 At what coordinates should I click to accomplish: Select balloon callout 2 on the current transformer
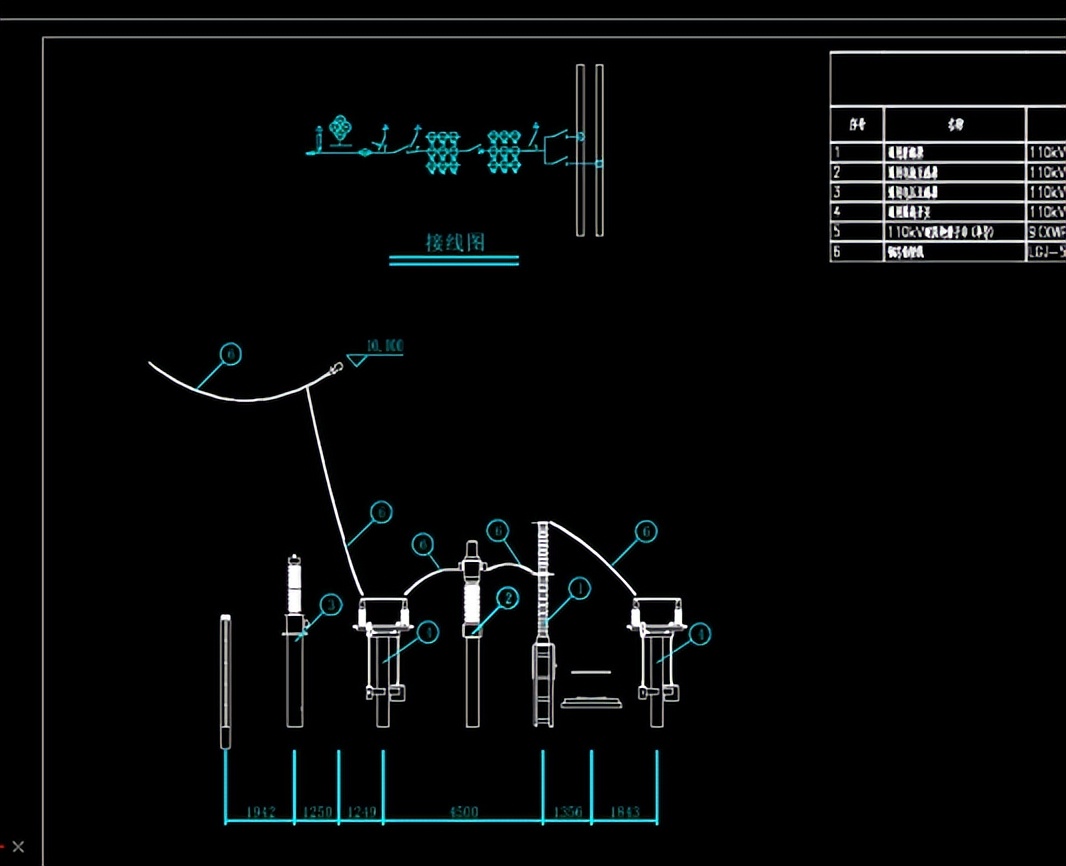pyautogui.click(x=506, y=597)
